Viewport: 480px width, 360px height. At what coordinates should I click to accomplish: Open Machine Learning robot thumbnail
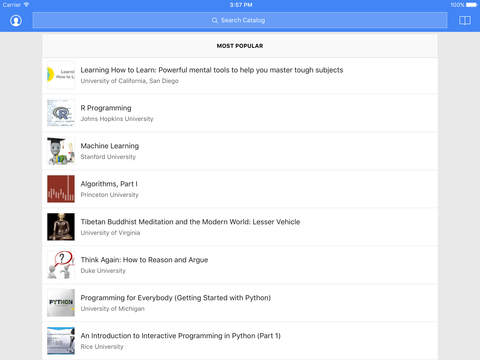pyautogui.click(x=61, y=151)
